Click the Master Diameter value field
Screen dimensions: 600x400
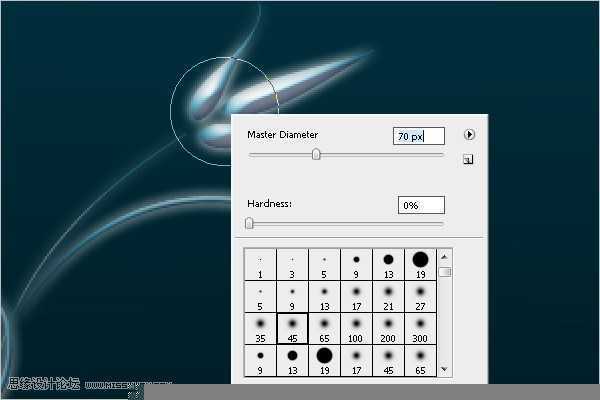tap(419, 136)
